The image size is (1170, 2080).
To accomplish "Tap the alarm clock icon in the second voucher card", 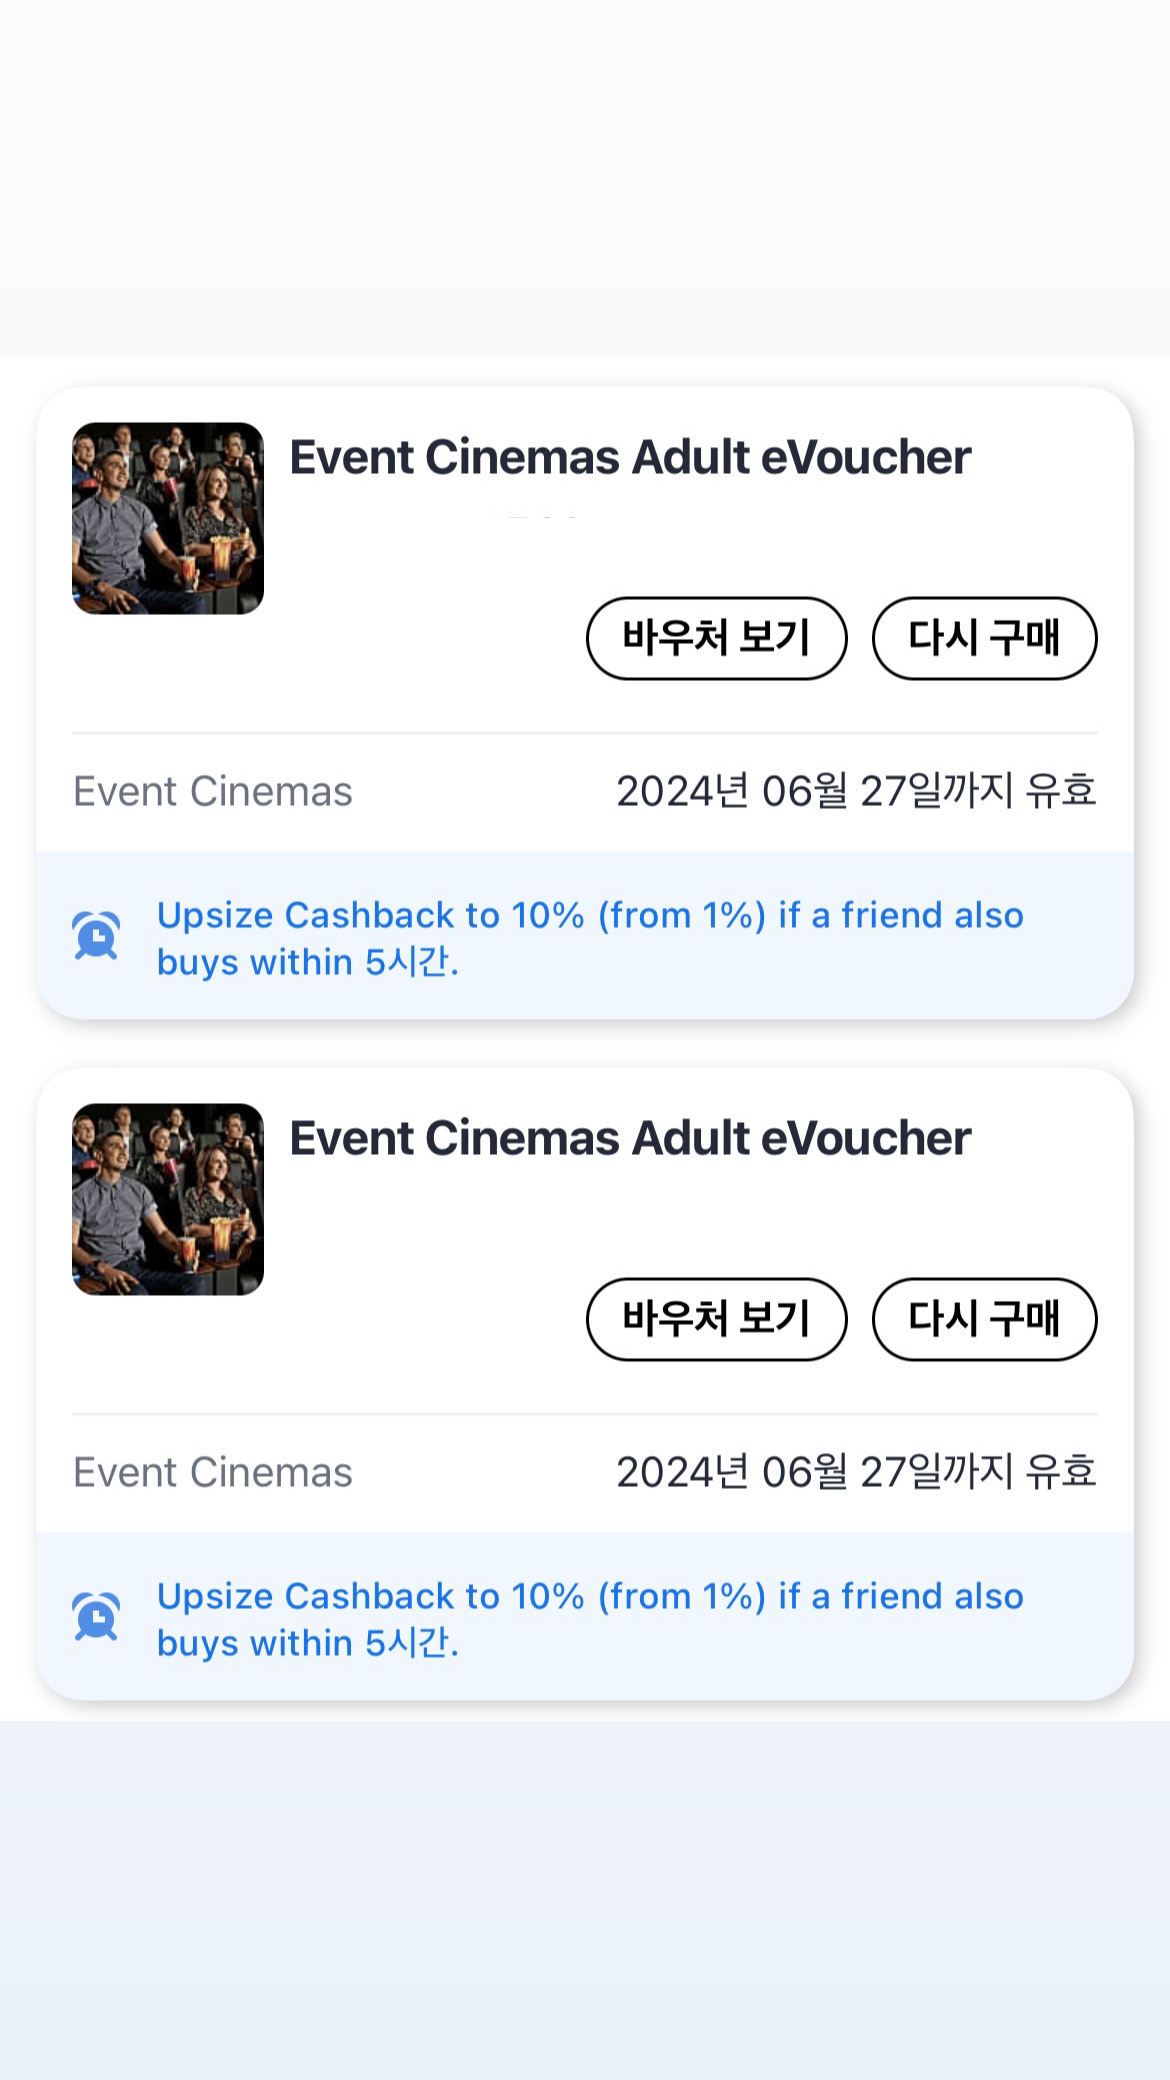I will coord(96,1617).
